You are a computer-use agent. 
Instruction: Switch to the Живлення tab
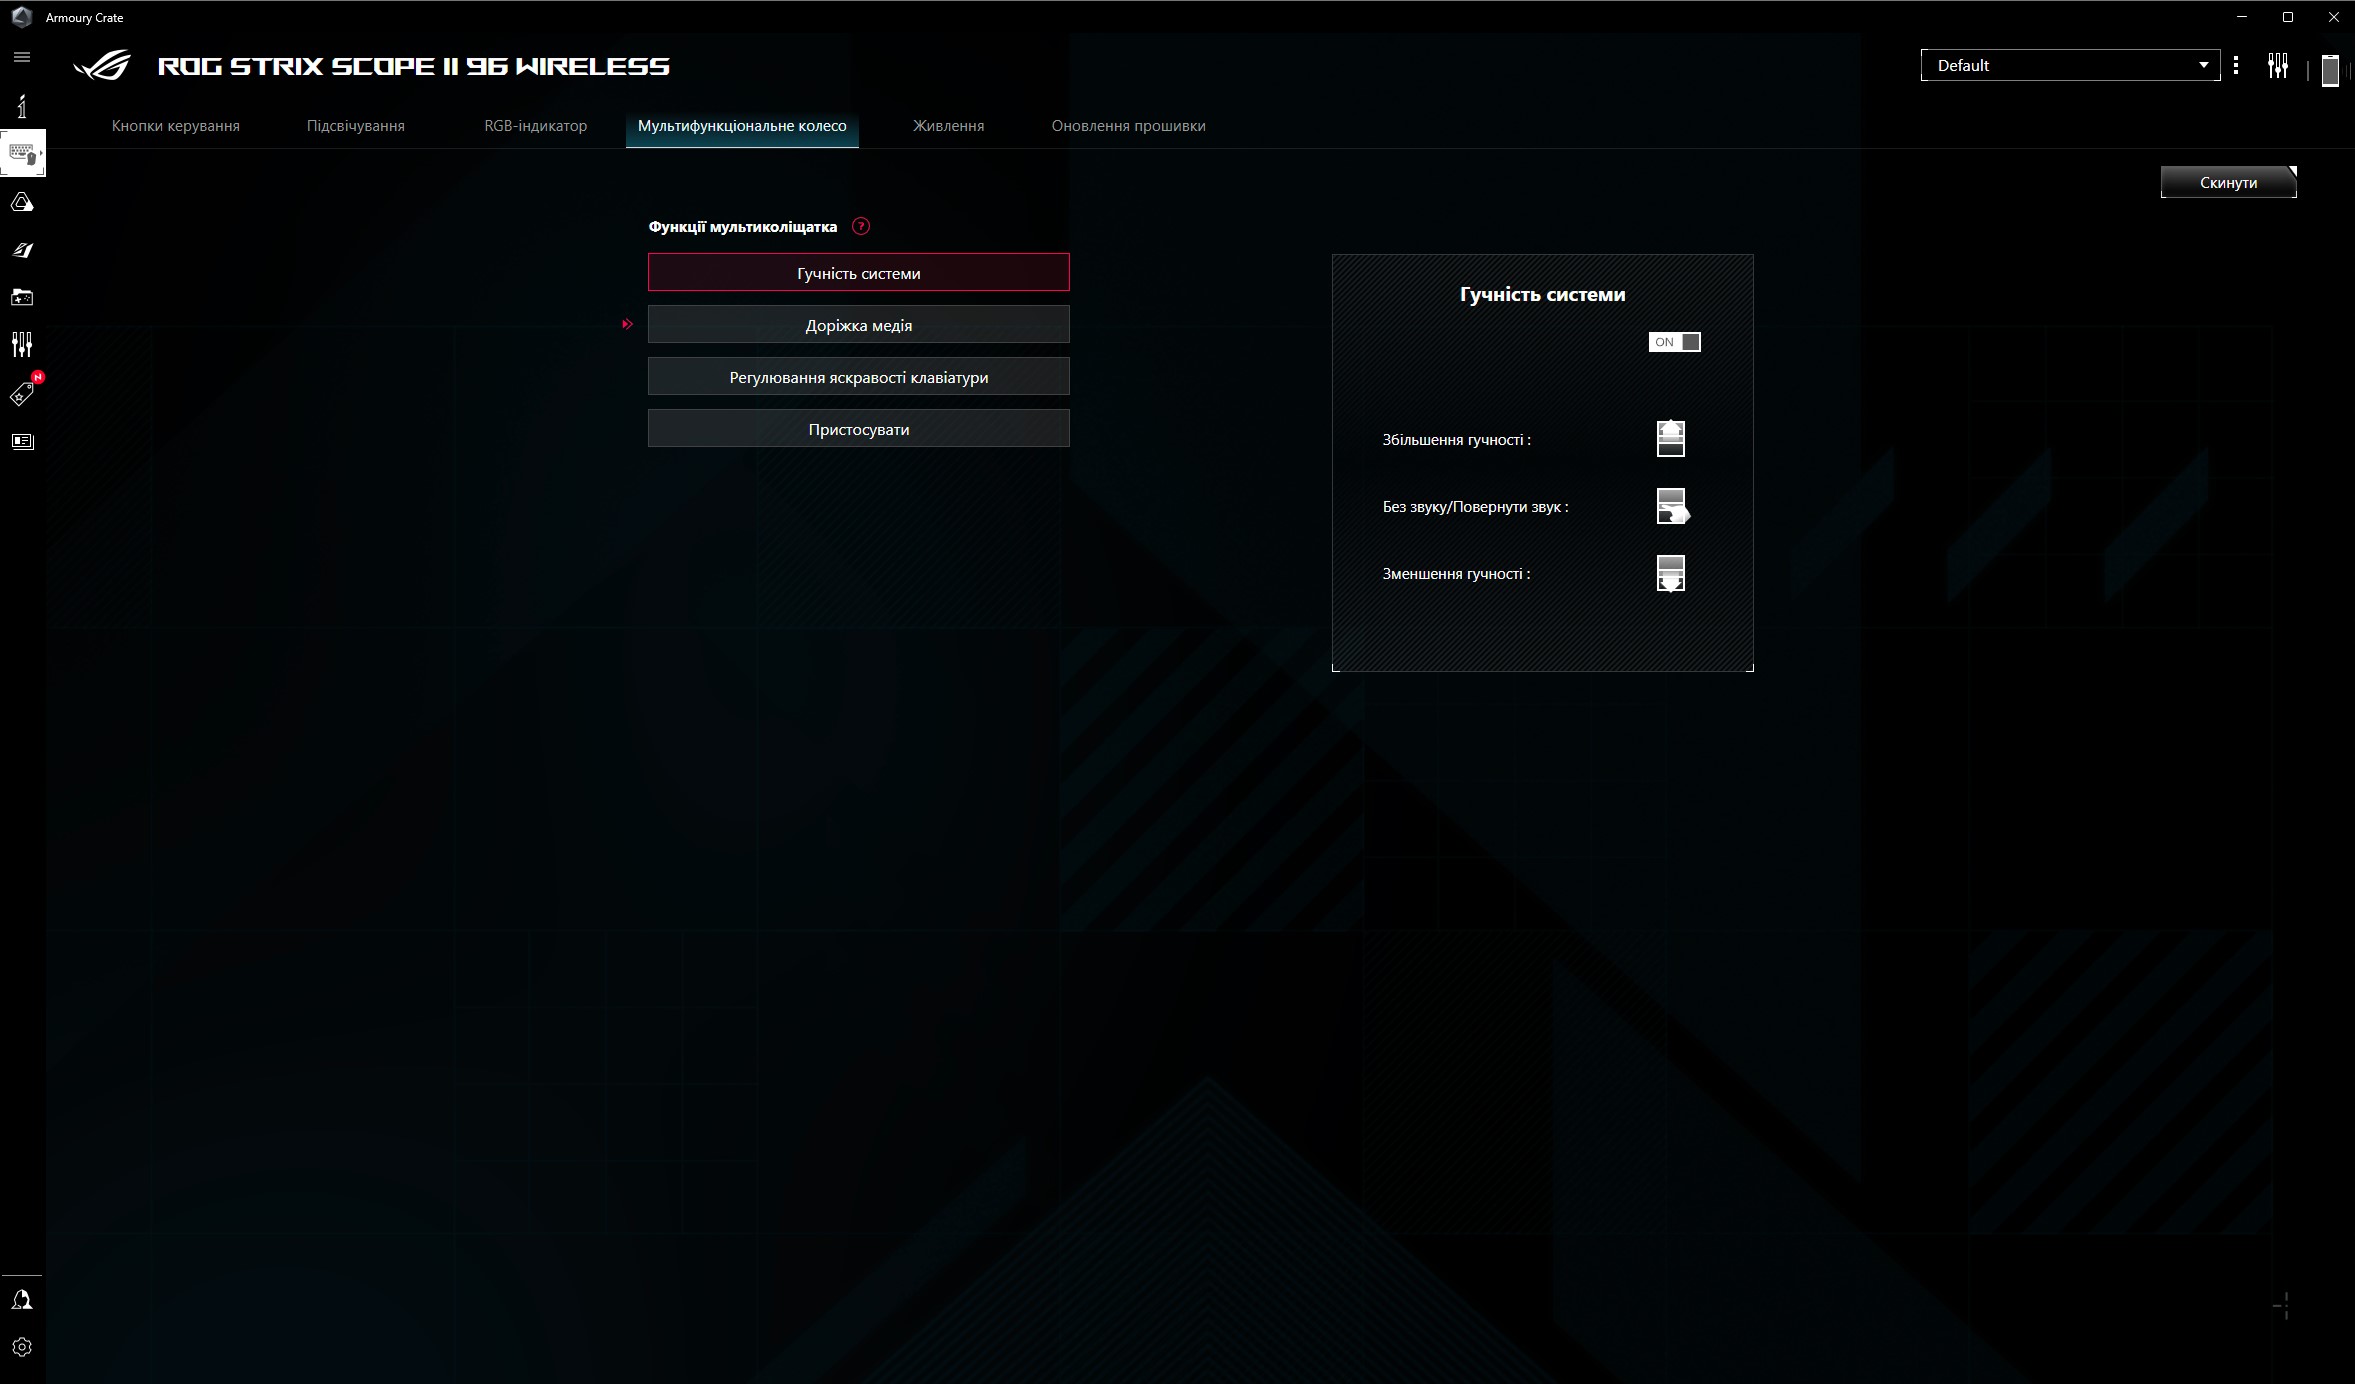pyautogui.click(x=948, y=126)
